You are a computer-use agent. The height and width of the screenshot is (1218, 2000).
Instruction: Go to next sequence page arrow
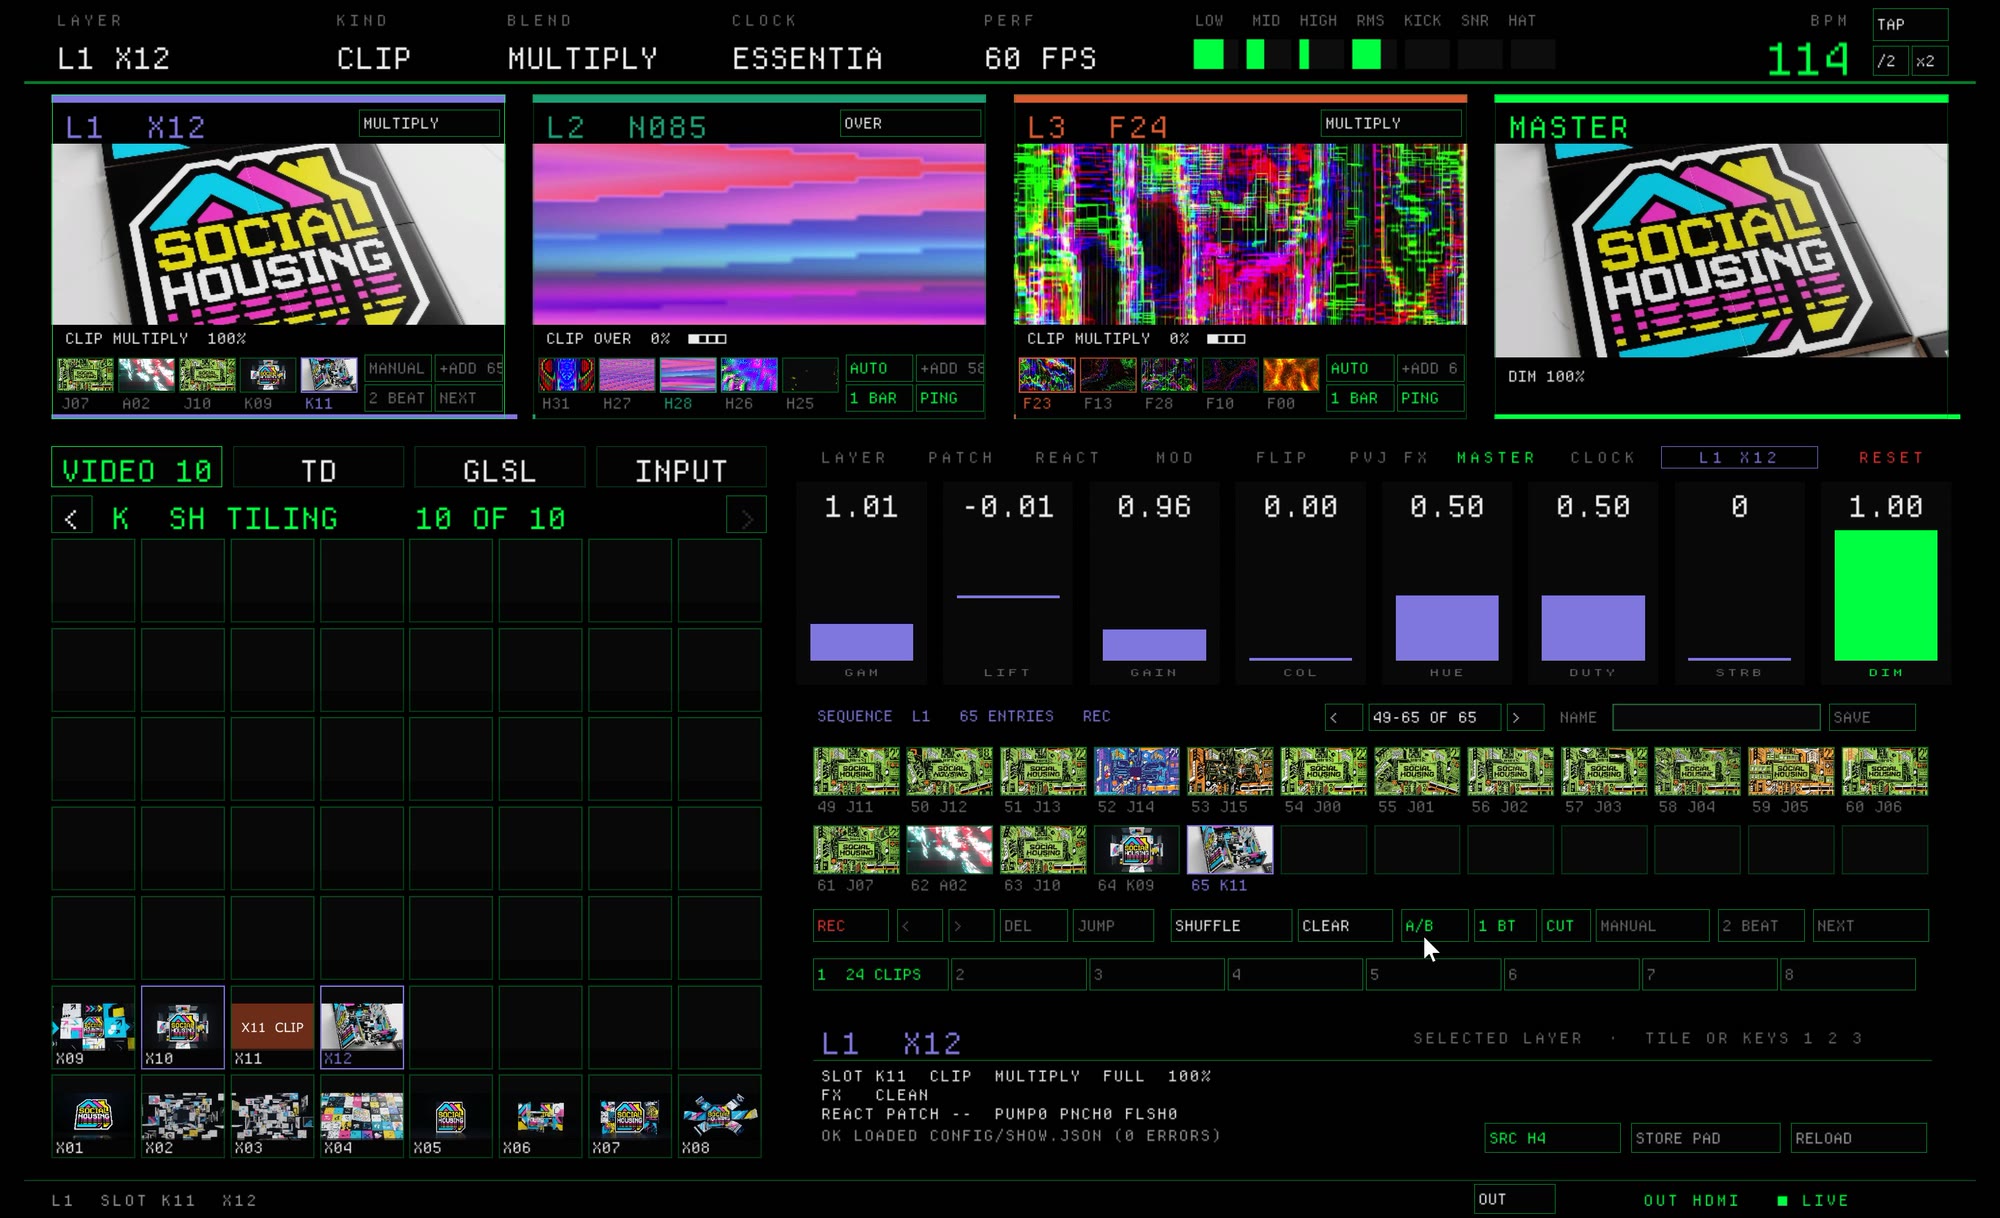[1525, 717]
